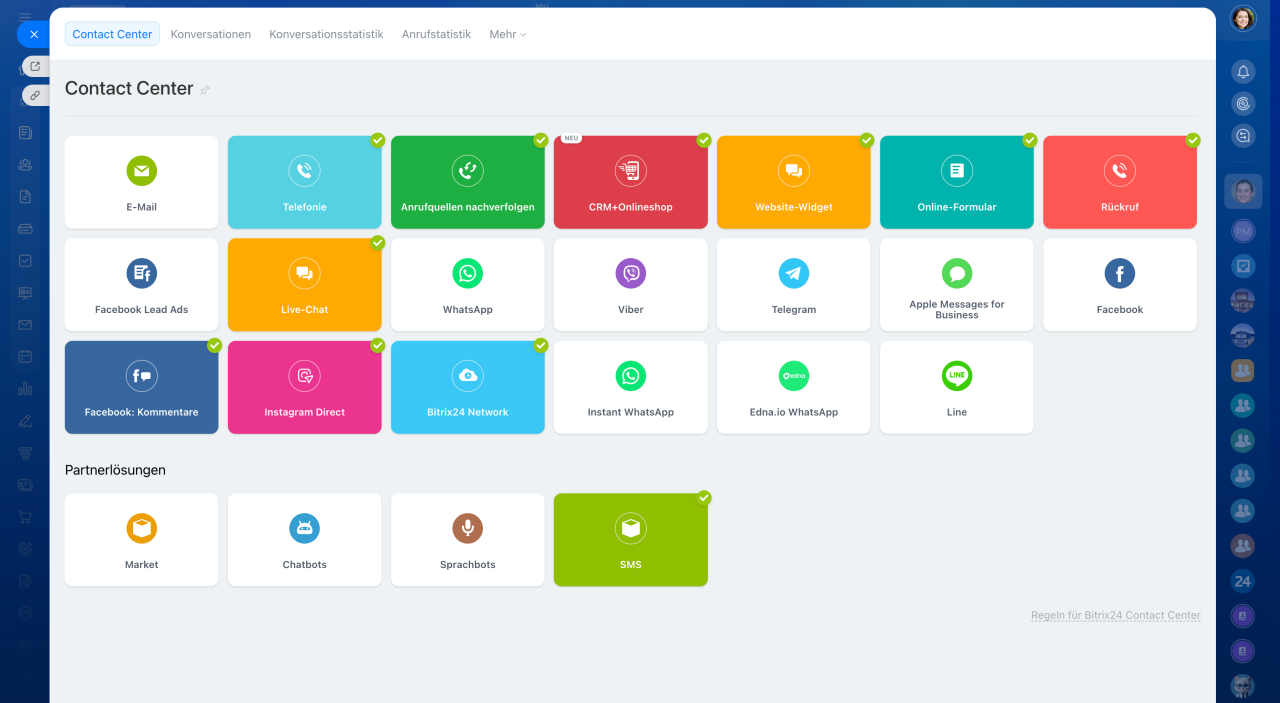1280x703 pixels.
Task: Open the user profile avatar
Action: point(1243,19)
